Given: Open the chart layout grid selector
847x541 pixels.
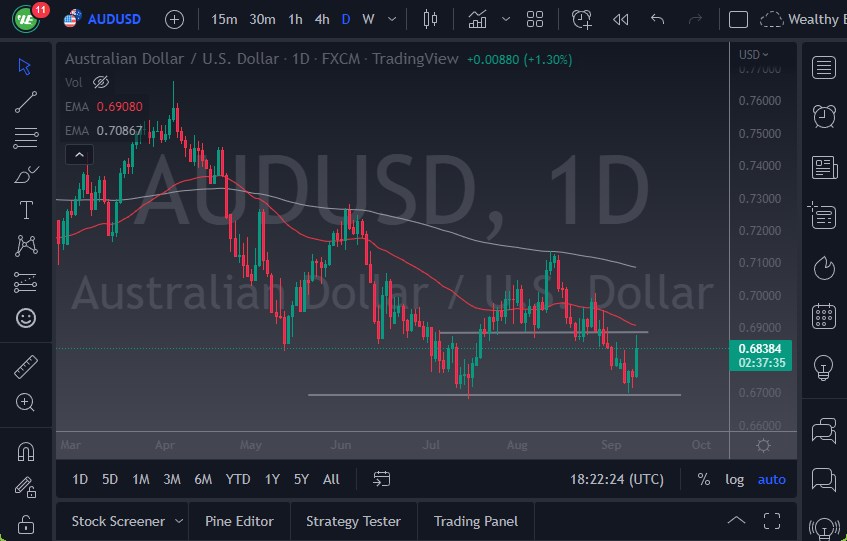Looking at the screenshot, I should (x=535, y=19).
